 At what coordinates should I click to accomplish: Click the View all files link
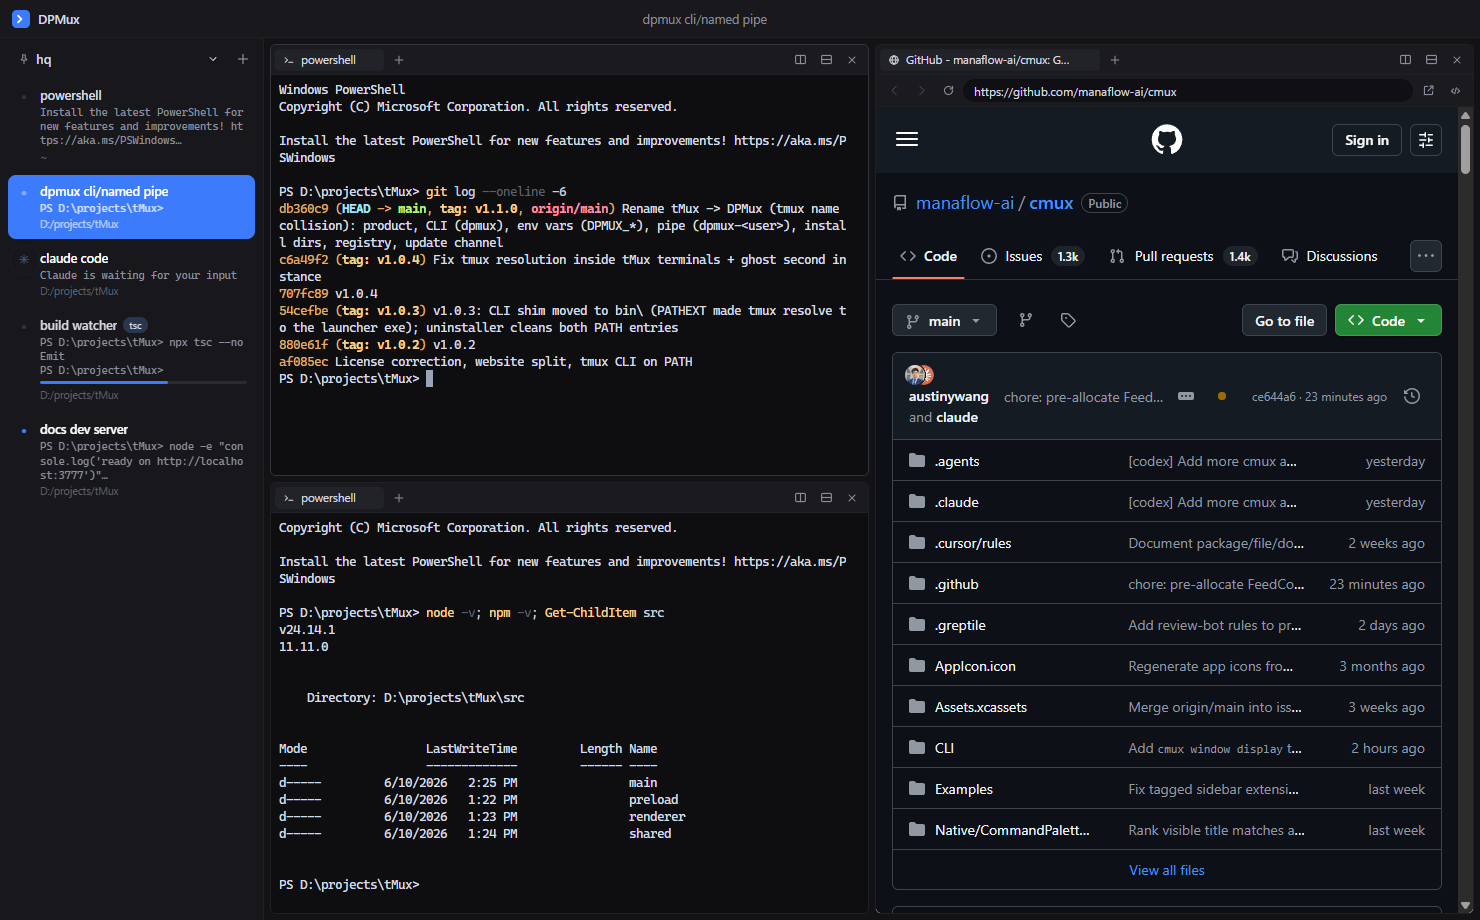point(1167,870)
